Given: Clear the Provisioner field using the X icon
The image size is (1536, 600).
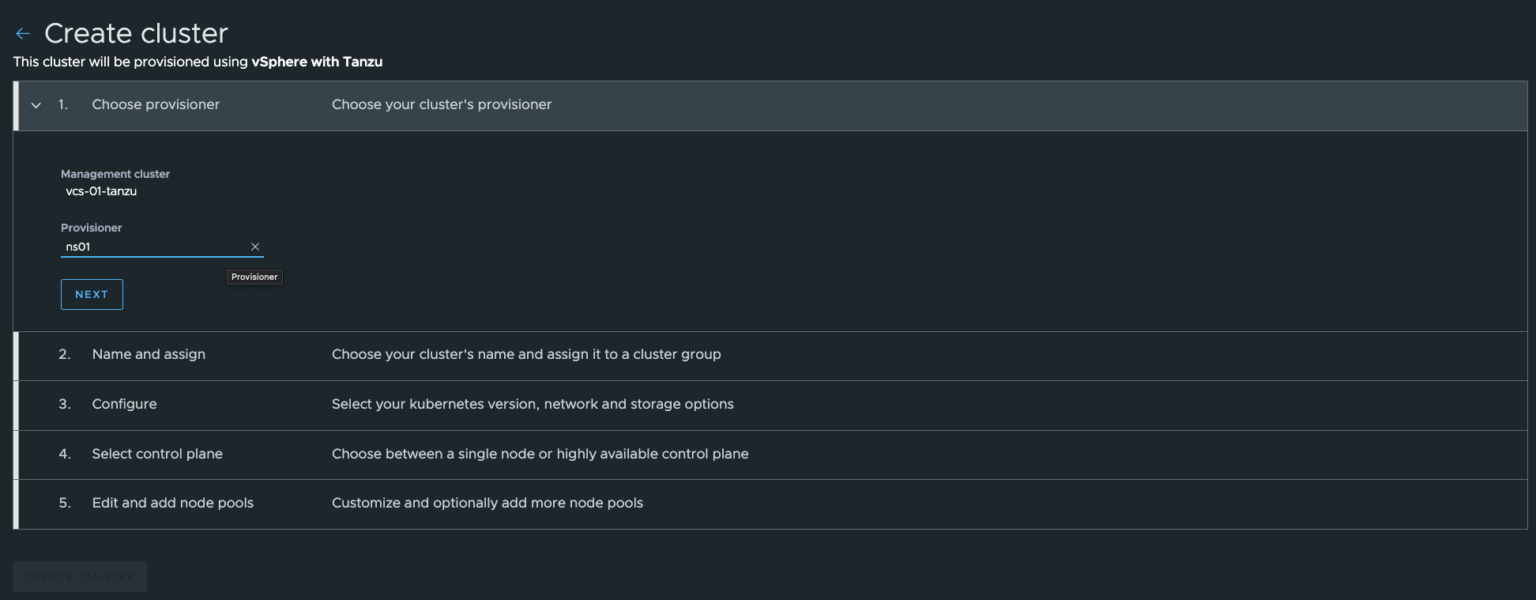Looking at the screenshot, I should [255, 246].
